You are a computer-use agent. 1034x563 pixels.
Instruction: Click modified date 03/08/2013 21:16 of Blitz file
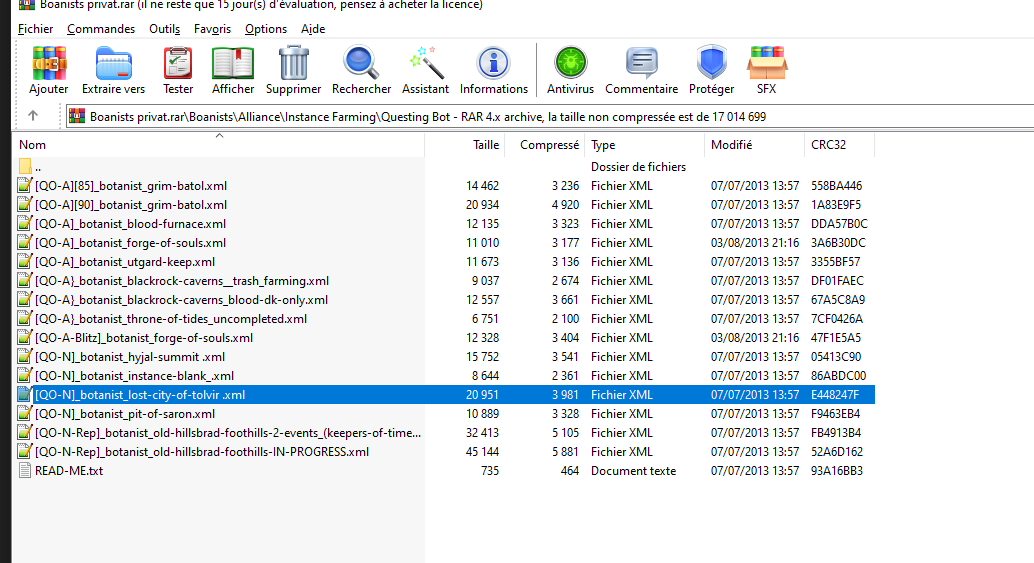[755, 338]
